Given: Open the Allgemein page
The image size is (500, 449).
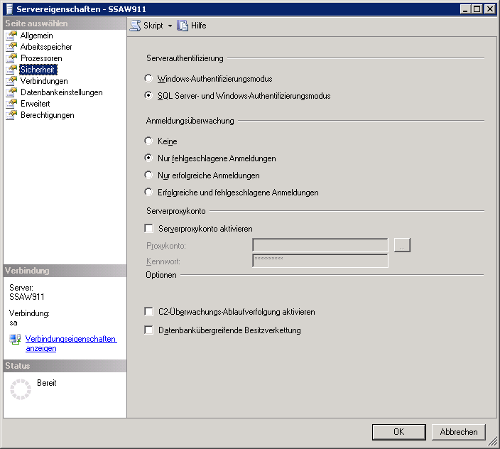Looking at the screenshot, I should pos(37,35).
